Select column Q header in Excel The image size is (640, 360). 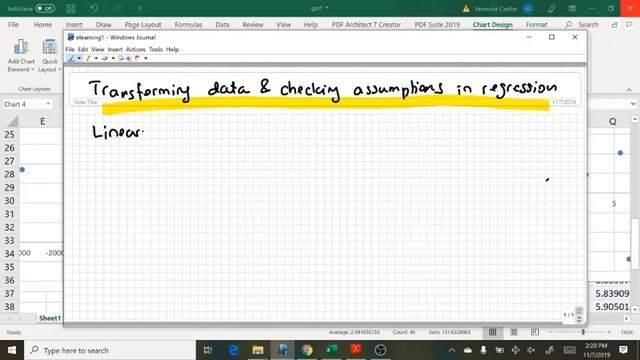tap(612, 122)
